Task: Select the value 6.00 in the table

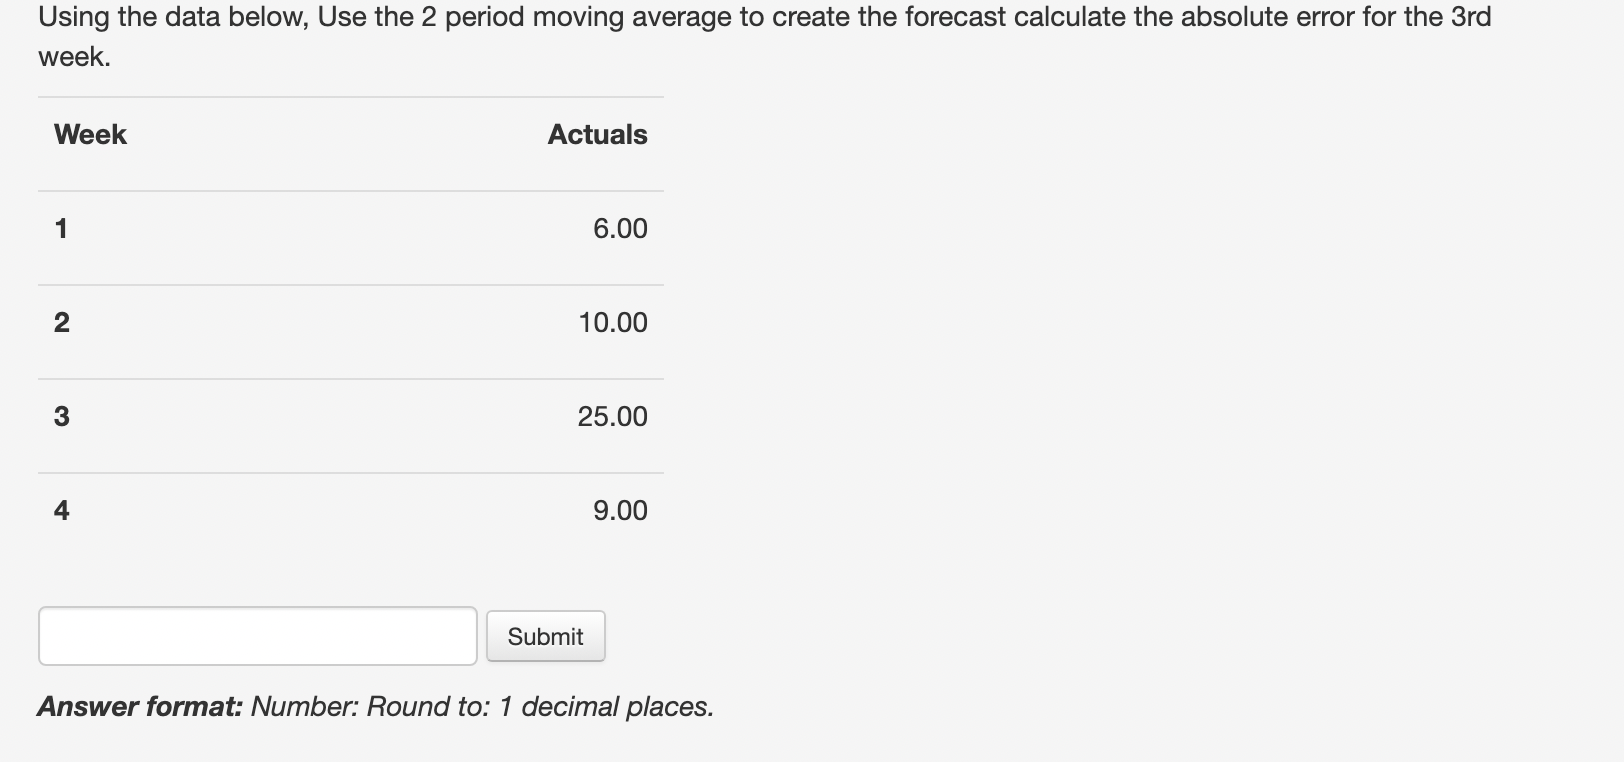Action: tap(620, 228)
